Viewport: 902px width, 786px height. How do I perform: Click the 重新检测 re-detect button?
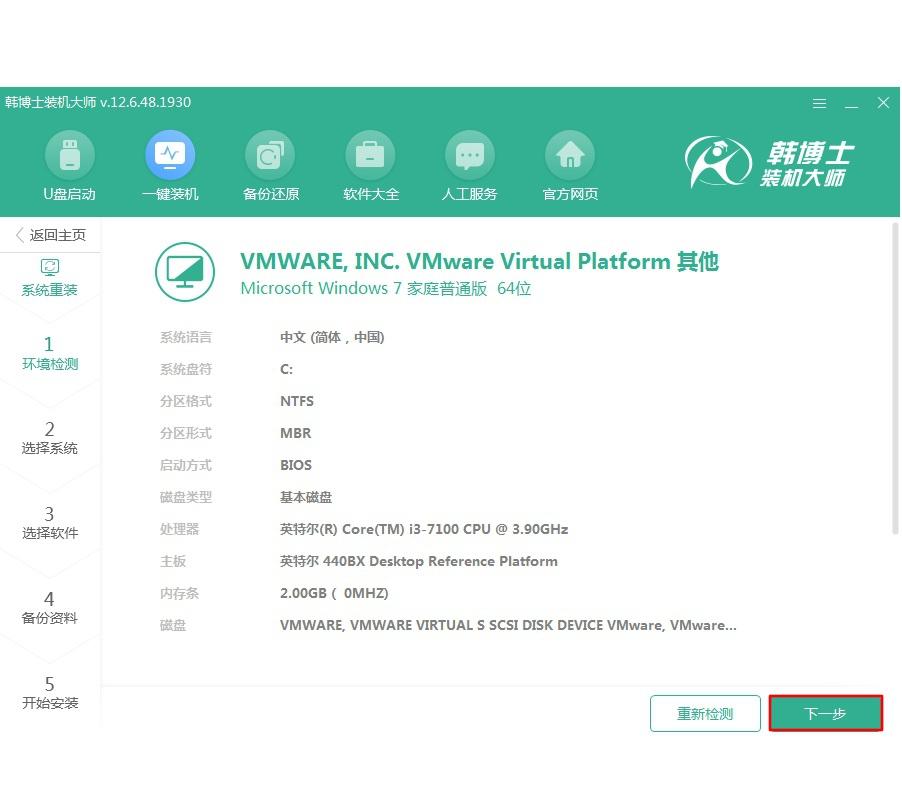705,714
